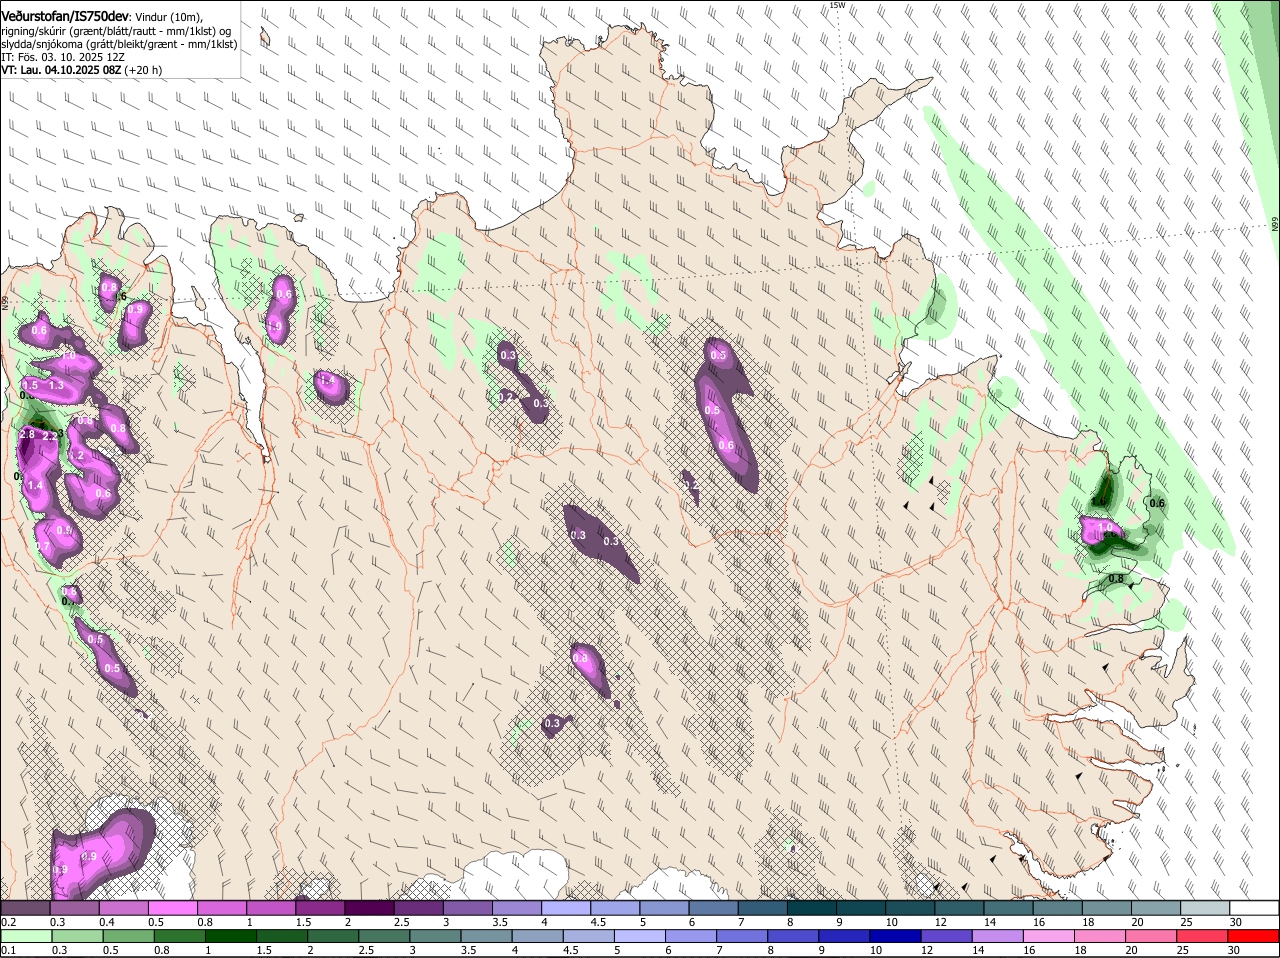The image size is (1280, 958).
Task: Click the '0.1' legend scale label
Action: tap(8, 950)
